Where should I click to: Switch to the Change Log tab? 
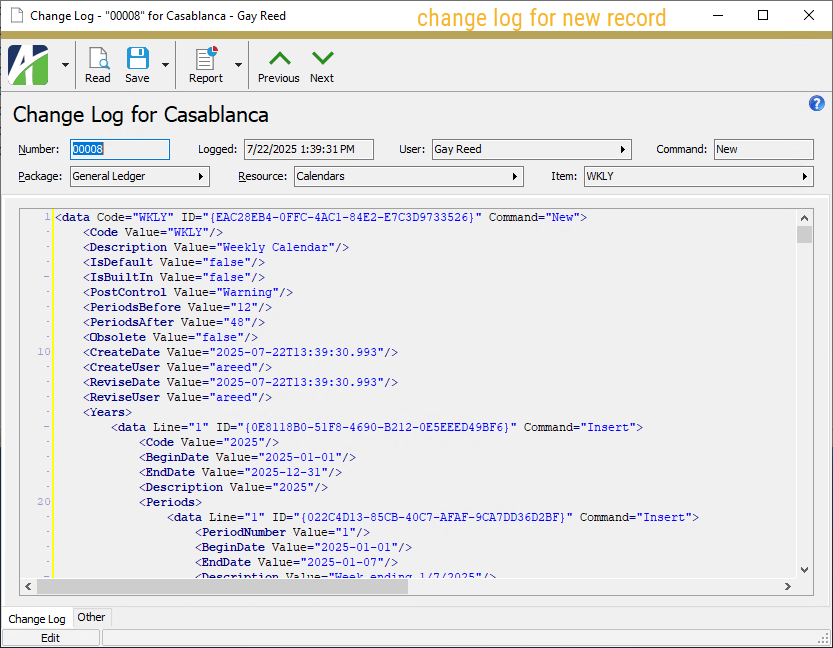pyautogui.click(x=37, y=619)
